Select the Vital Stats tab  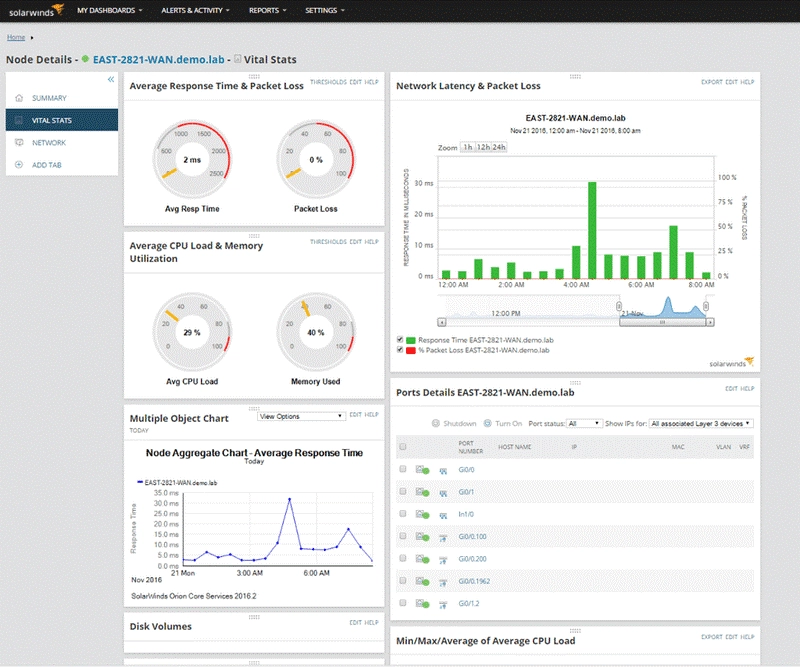point(62,120)
